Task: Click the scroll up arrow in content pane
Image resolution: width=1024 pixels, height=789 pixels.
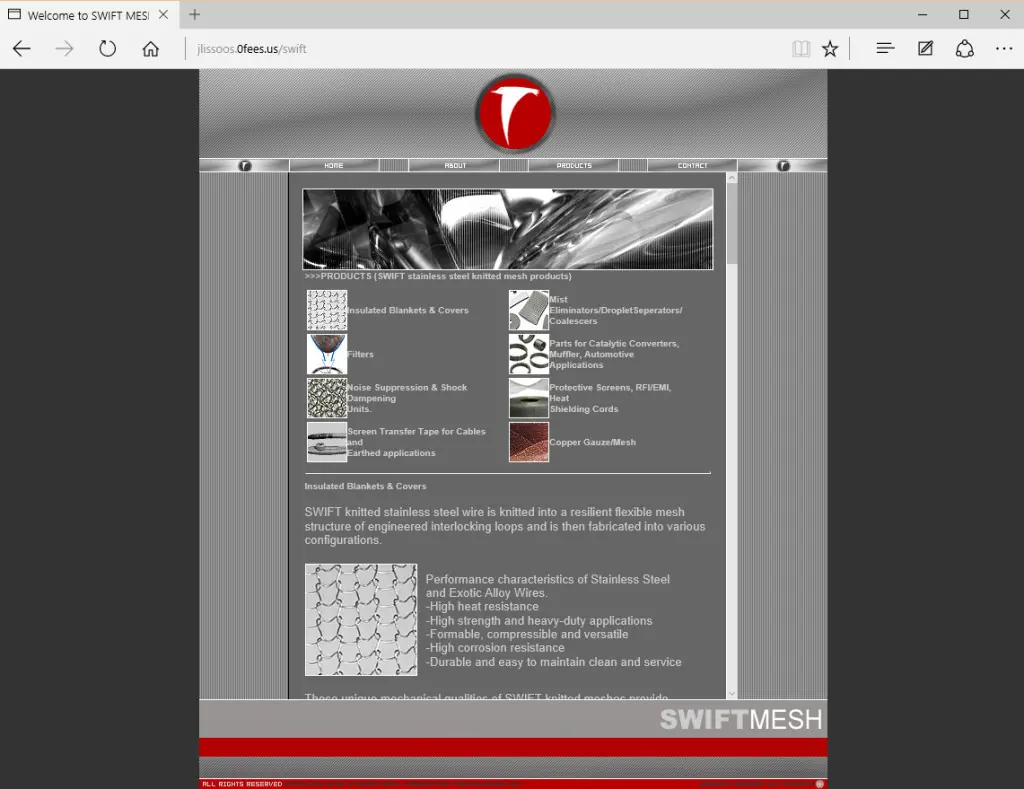Action: click(731, 178)
